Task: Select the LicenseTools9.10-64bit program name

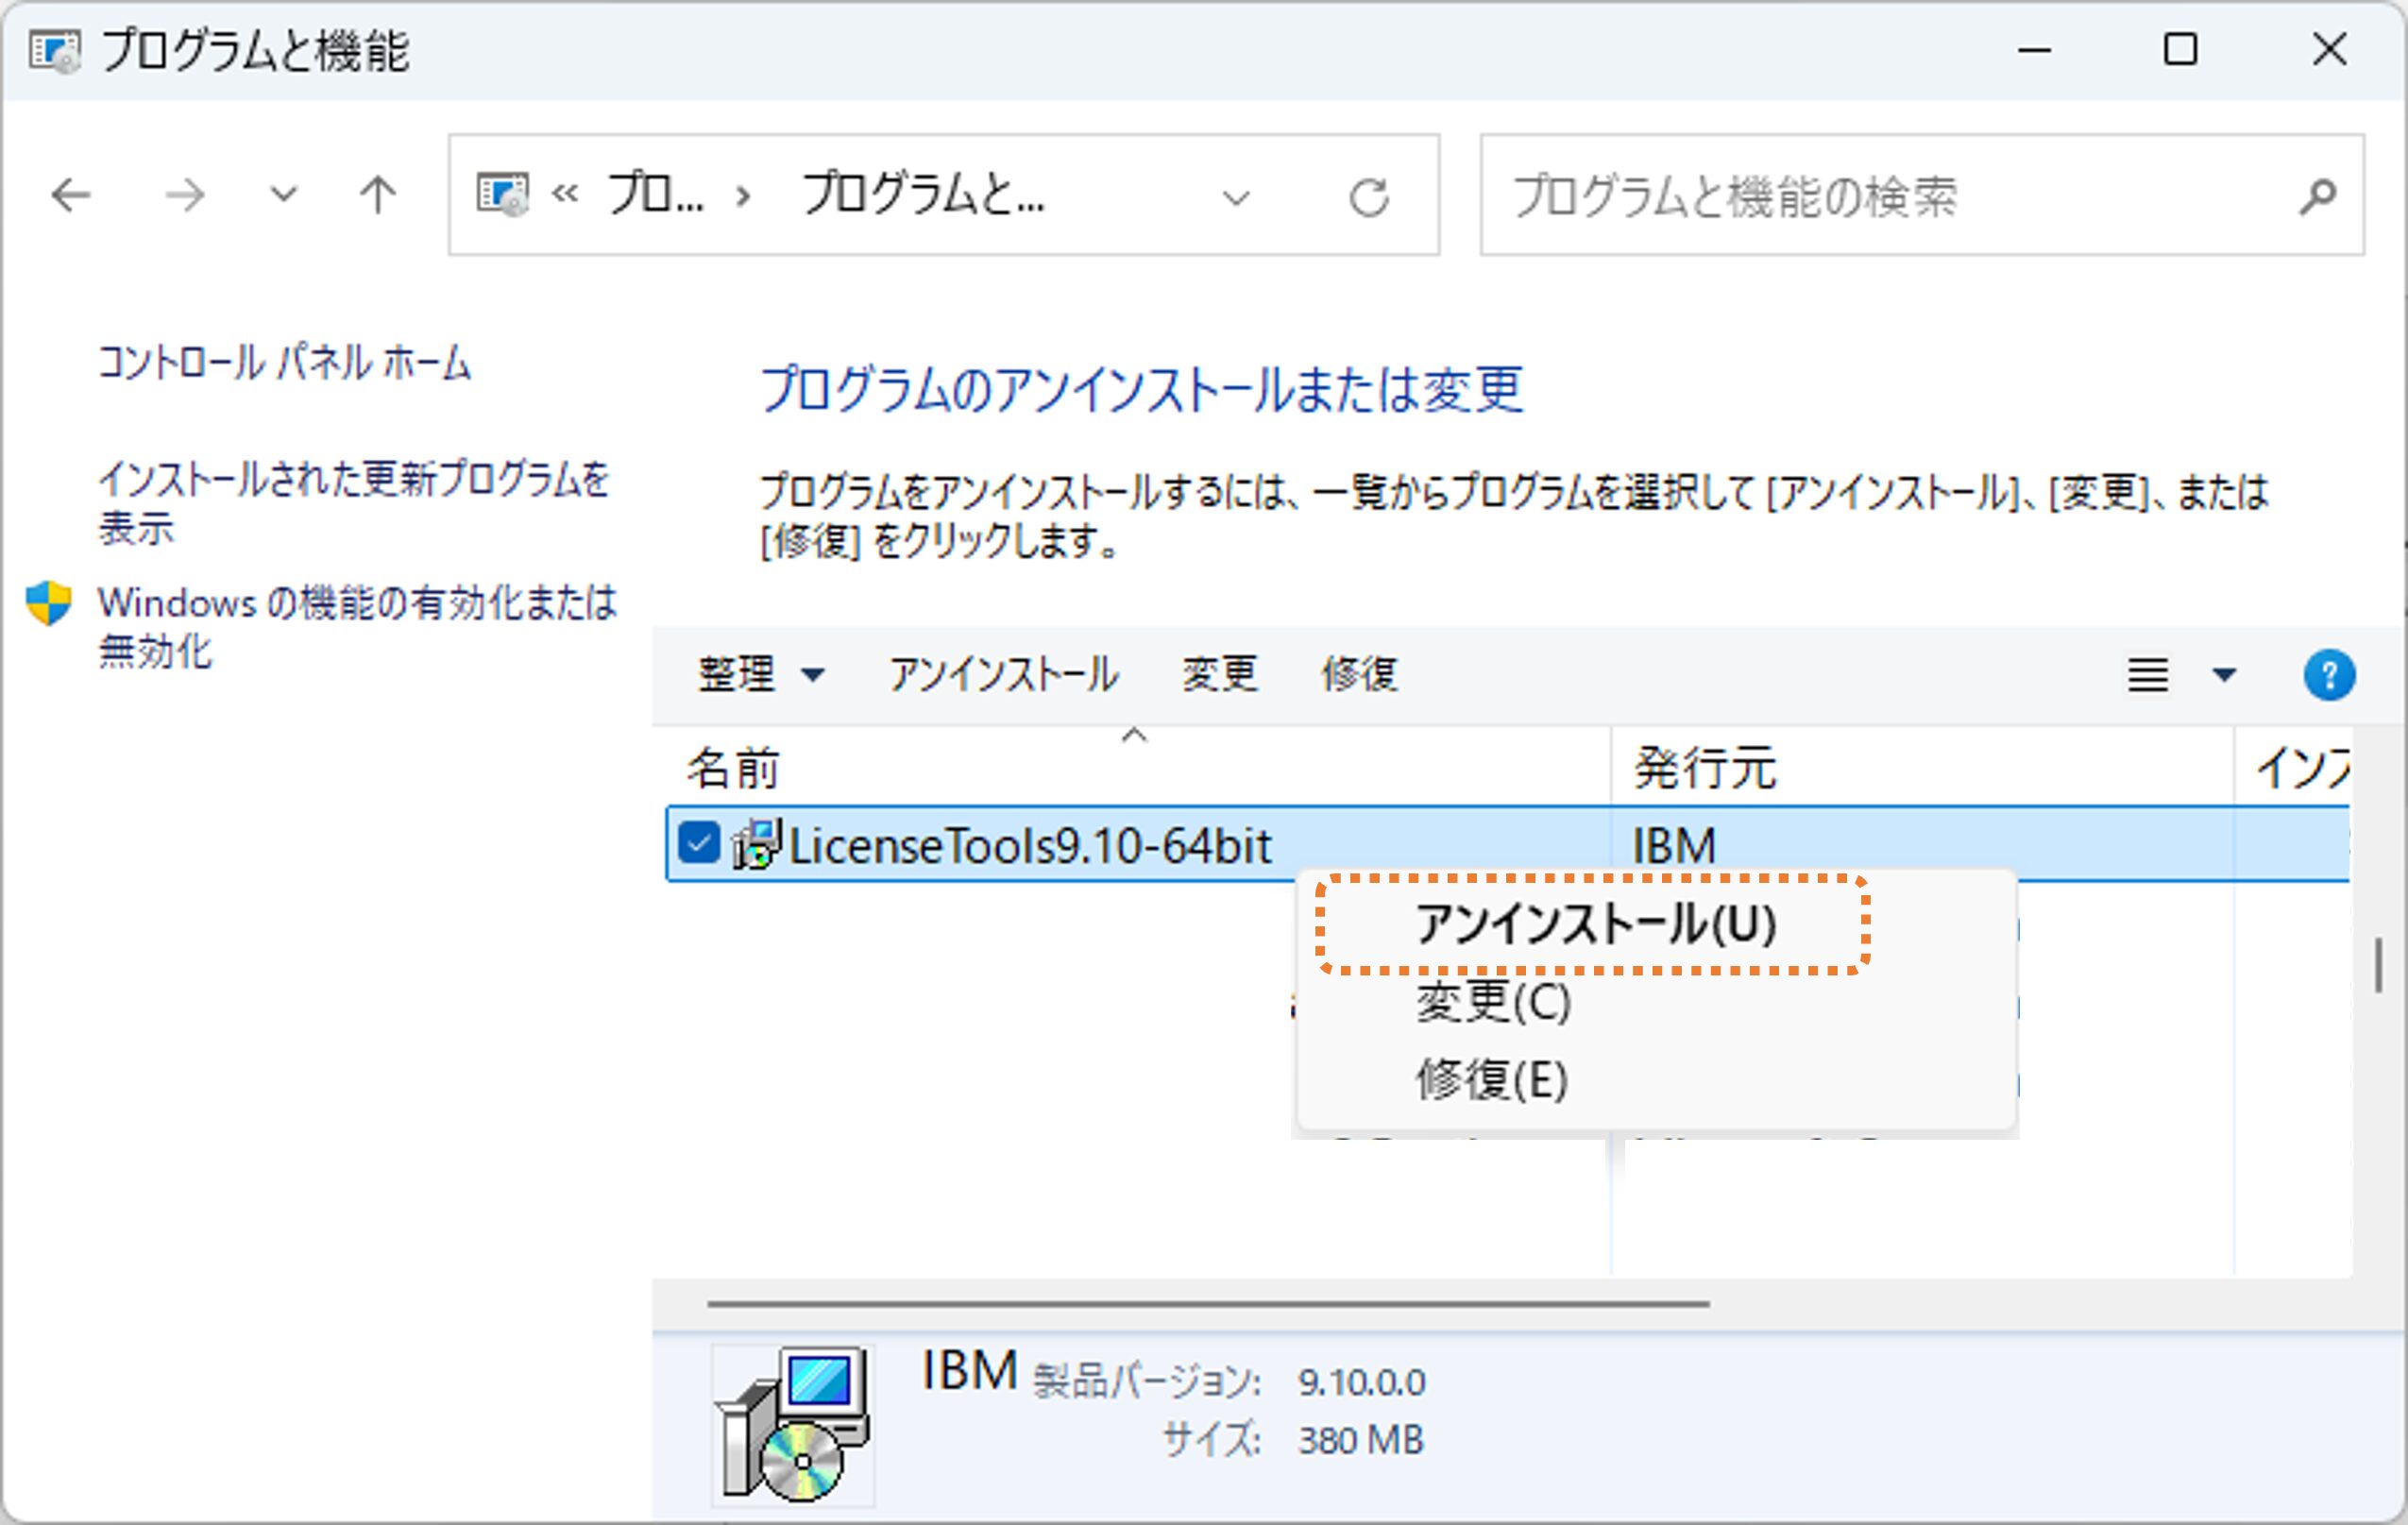Action: (1030, 846)
